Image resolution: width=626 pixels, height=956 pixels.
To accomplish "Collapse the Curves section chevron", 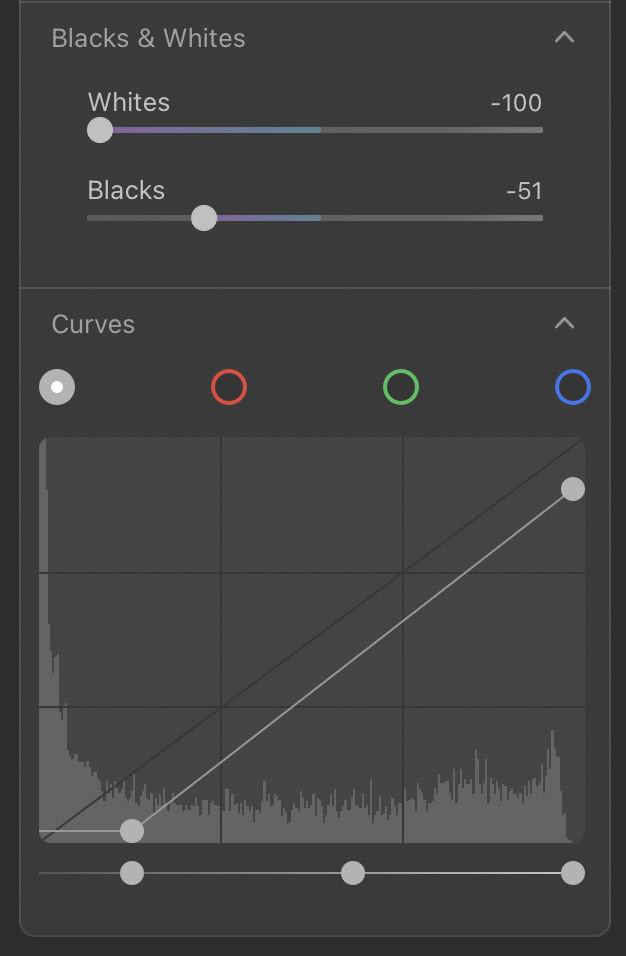I will 564,323.
